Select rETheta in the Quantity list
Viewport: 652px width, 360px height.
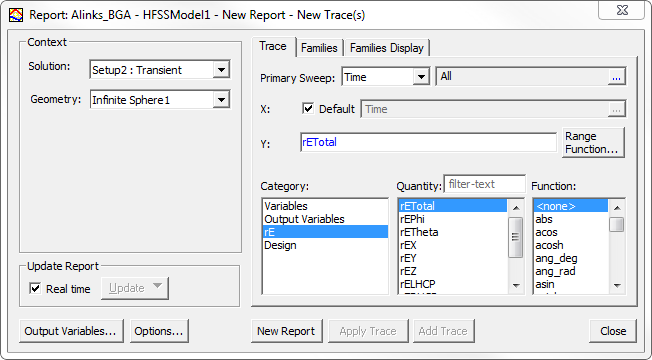pos(453,232)
